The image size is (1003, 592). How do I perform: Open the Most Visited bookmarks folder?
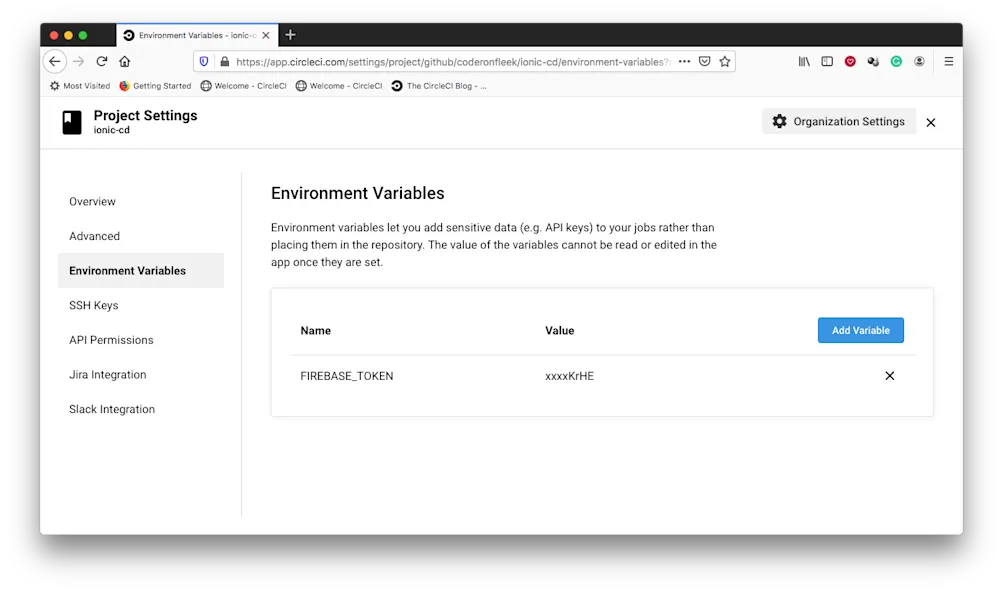pyautogui.click(x=79, y=86)
